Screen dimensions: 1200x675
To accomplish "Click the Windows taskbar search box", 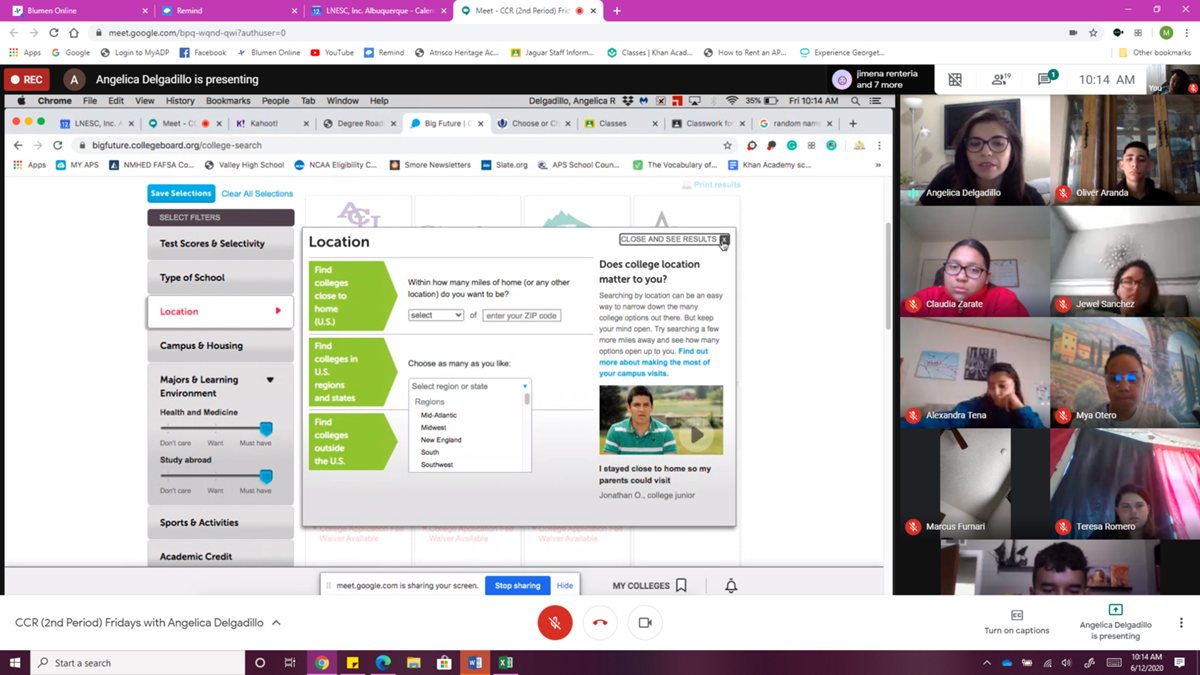I will pos(139,662).
